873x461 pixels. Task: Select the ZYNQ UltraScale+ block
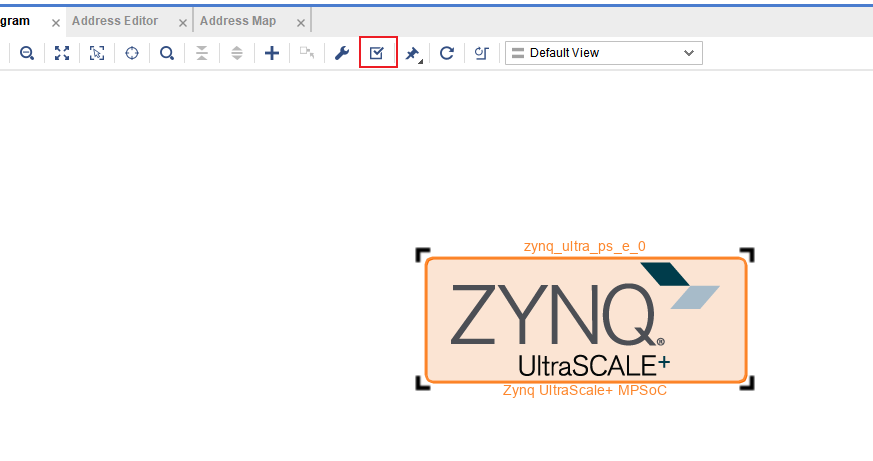coord(586,320)
